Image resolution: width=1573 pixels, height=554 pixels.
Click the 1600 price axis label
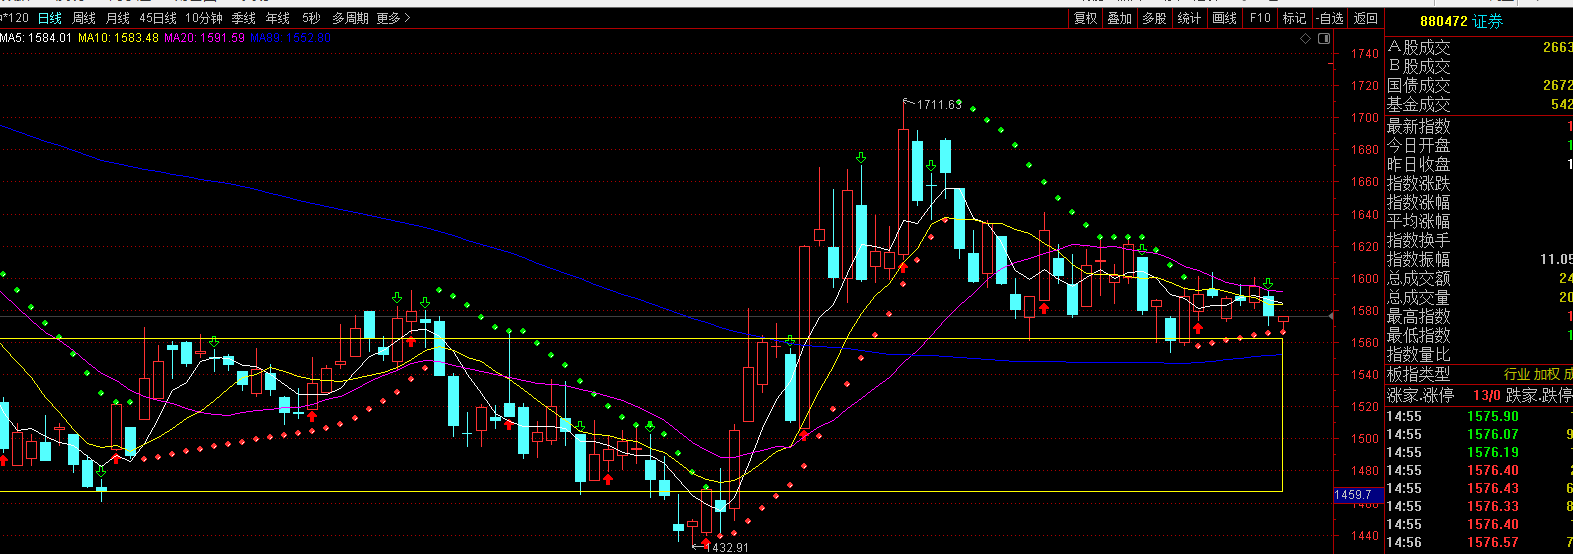coord(1365,279)
